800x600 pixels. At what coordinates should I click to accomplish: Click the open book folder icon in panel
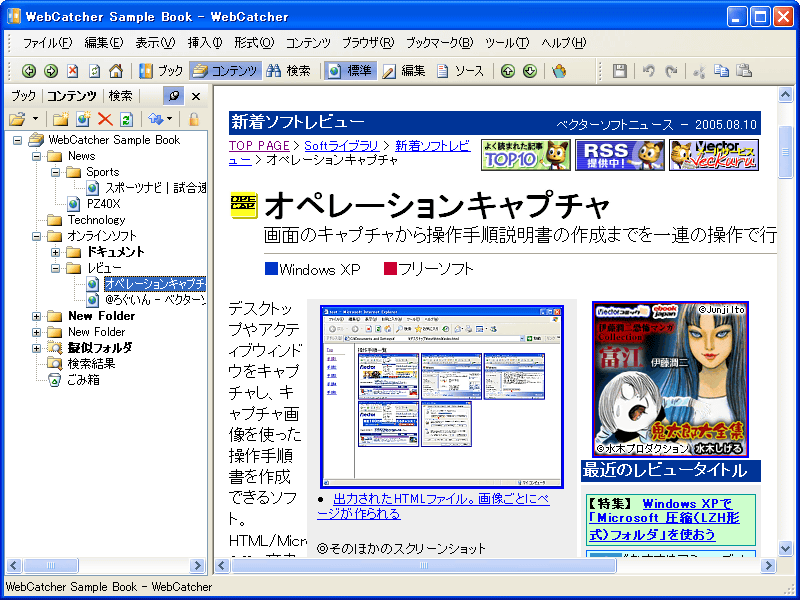pyautogui.click(x=17, y=119)
